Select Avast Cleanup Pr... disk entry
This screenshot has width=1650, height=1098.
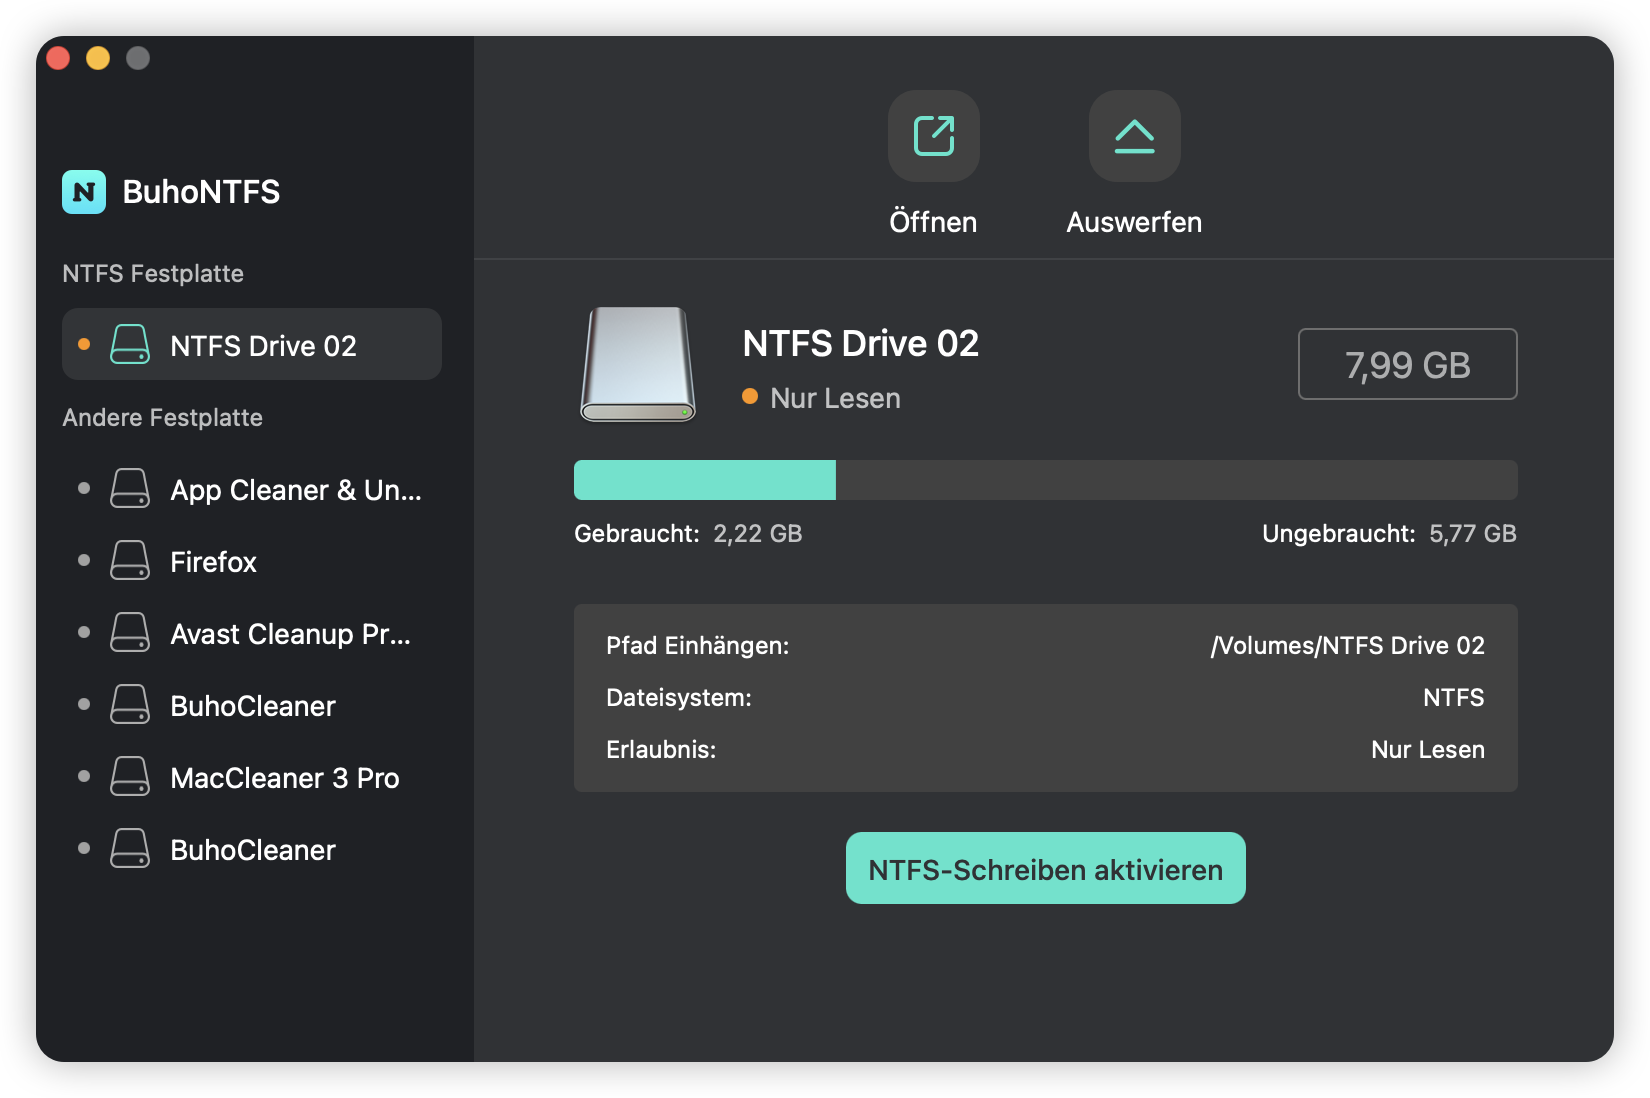pyautogui.click(x=252, y=633)
